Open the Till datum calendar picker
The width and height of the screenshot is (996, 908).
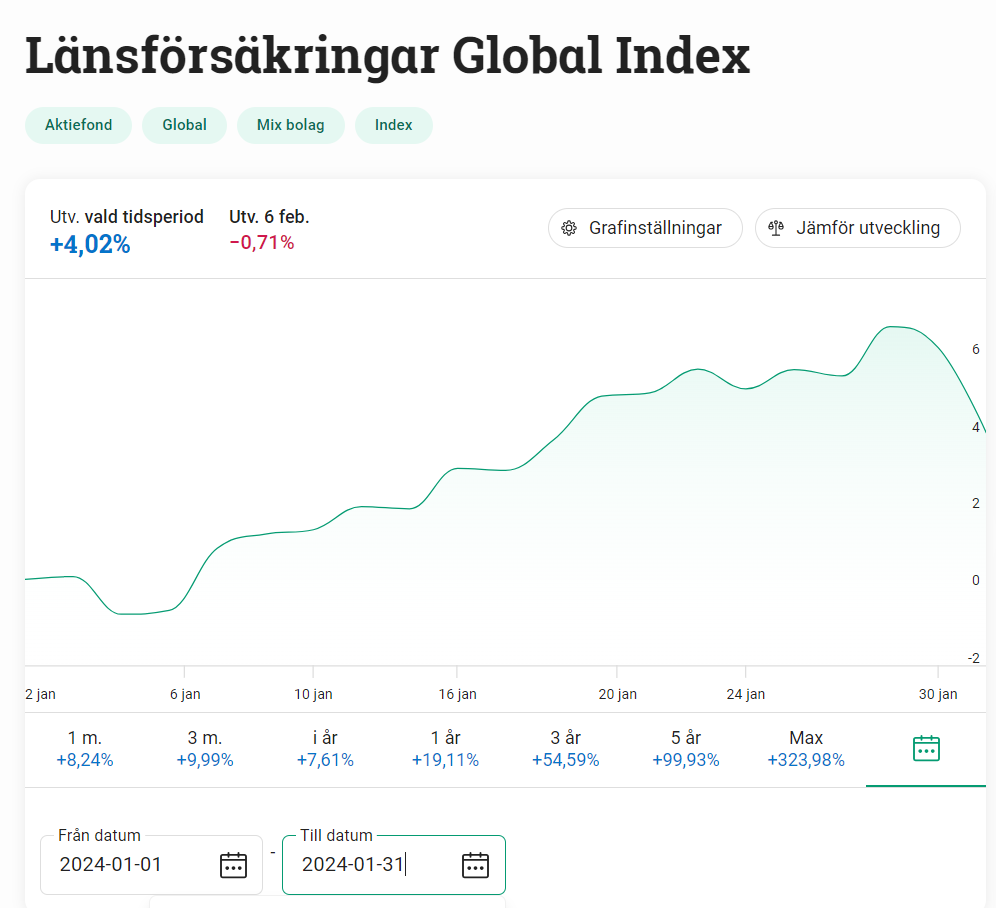tap(475, 865)
